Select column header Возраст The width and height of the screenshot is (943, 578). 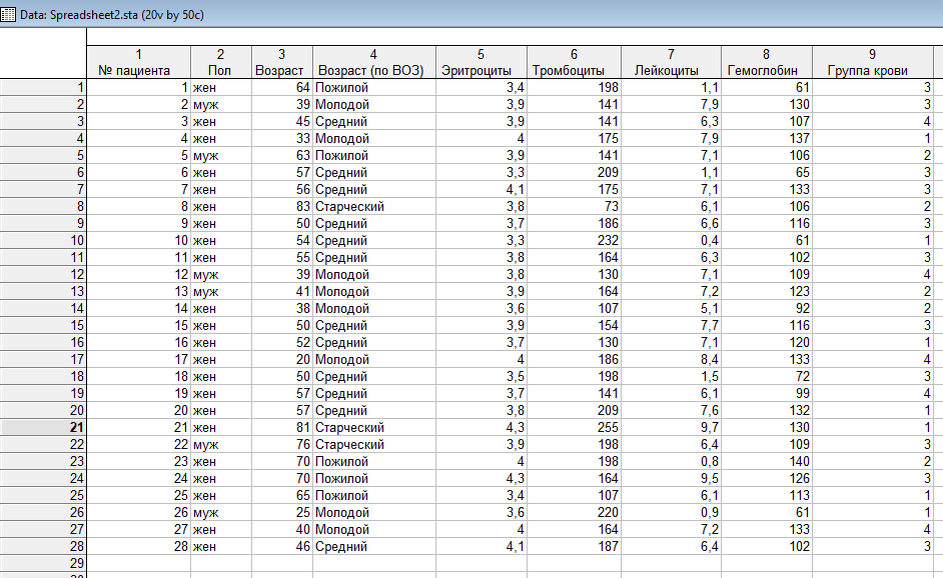pyautogui.click(x=281, y=62)
